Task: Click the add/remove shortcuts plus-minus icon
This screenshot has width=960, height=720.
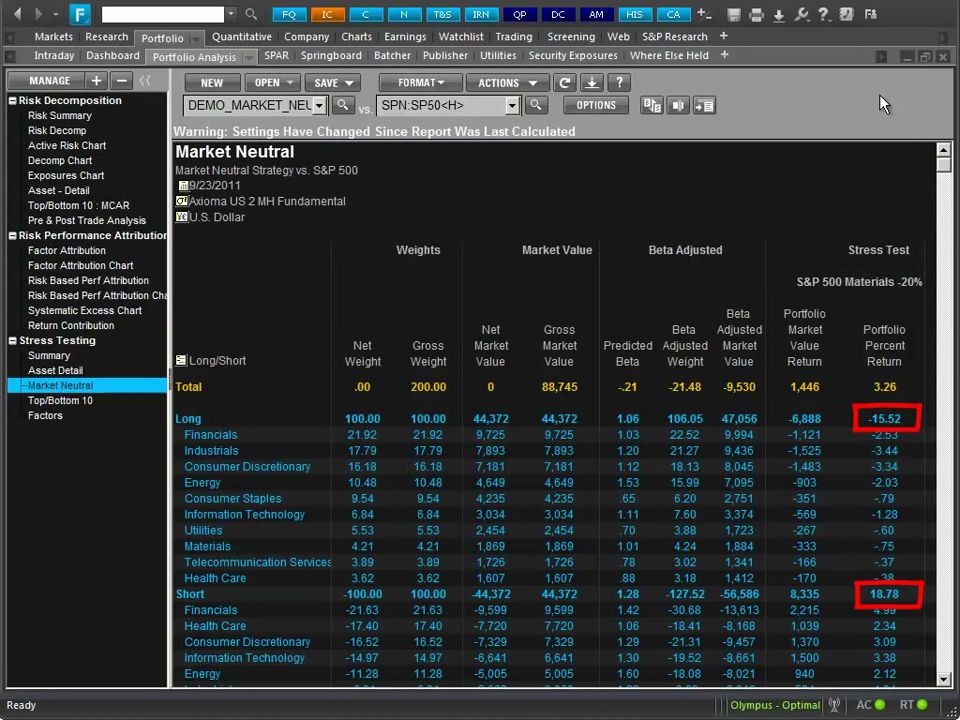Action: (704, 14)
